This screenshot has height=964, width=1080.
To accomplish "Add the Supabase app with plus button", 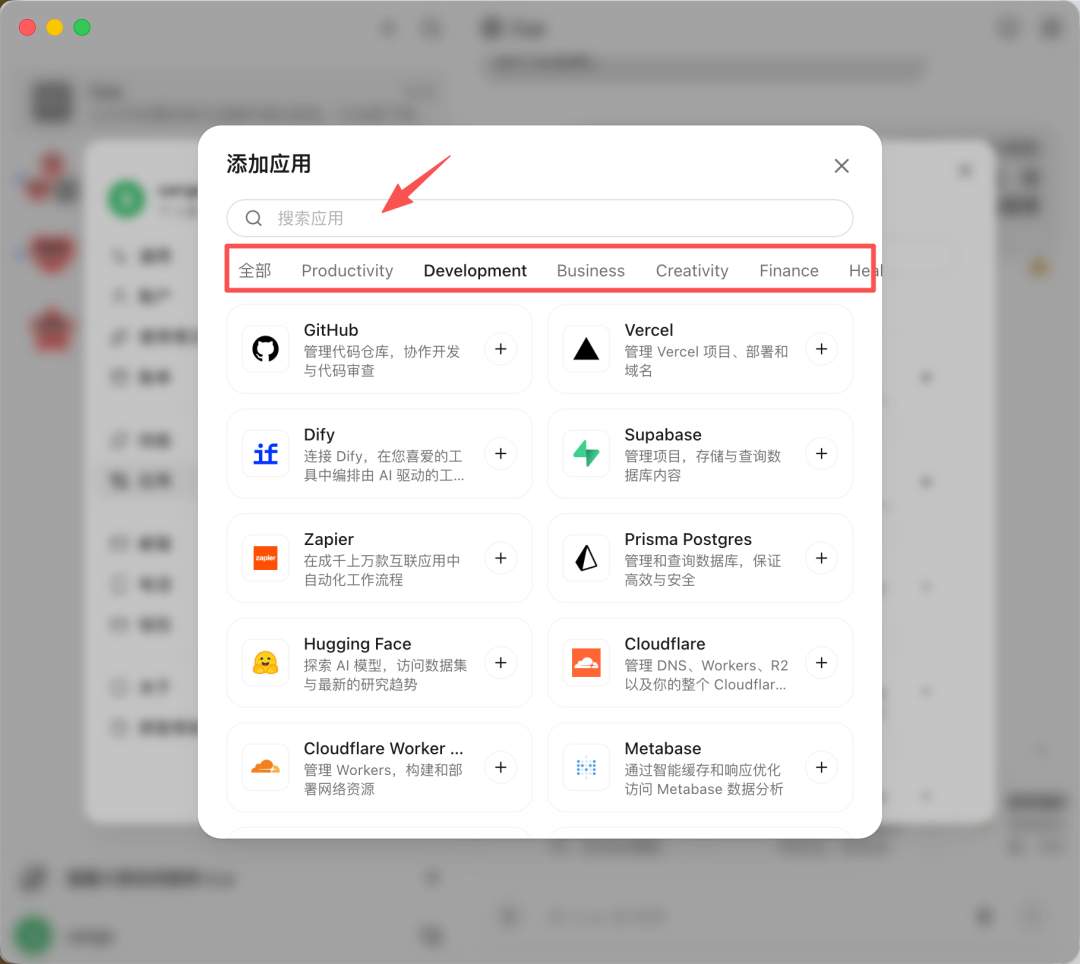I will tap(821, 454).
